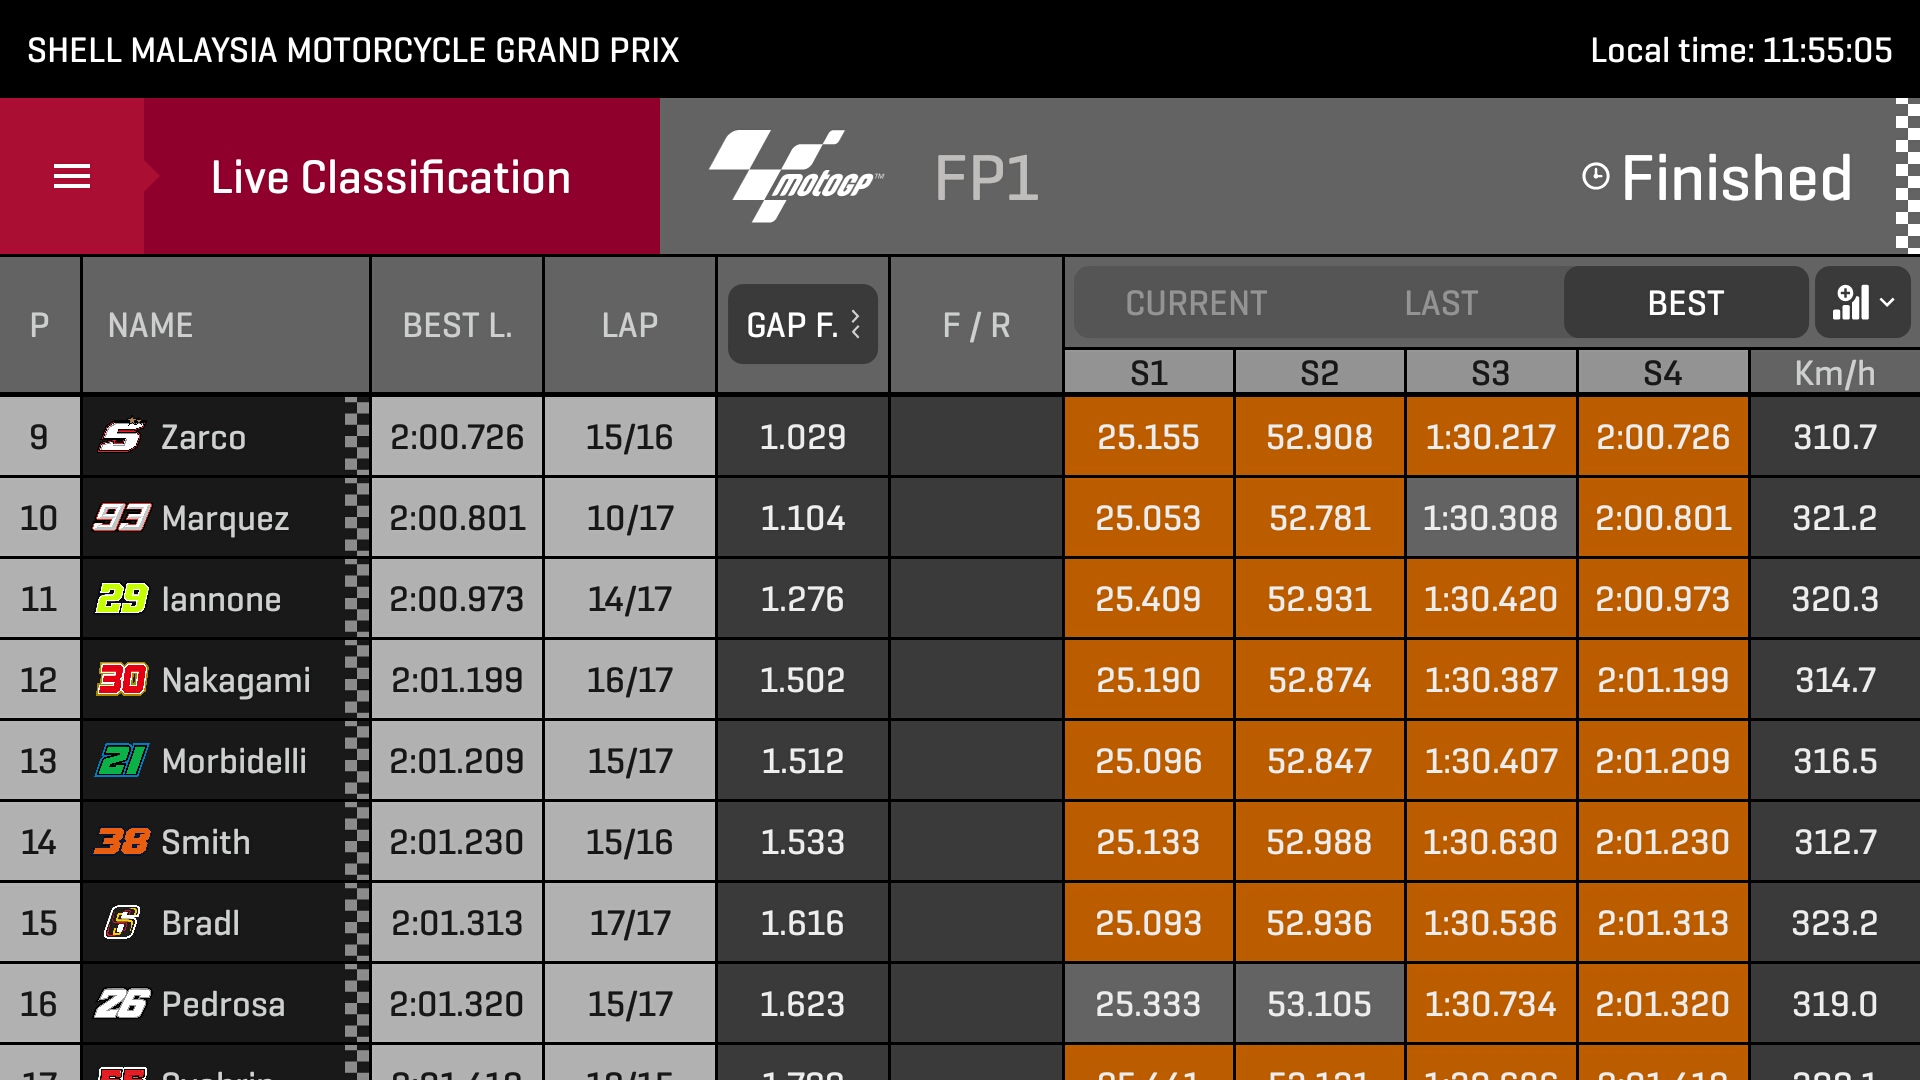Click Bradl's number 6 badge
Image resolution: width=1920 pixels, height=1080 pixels.
pos(122,922)
